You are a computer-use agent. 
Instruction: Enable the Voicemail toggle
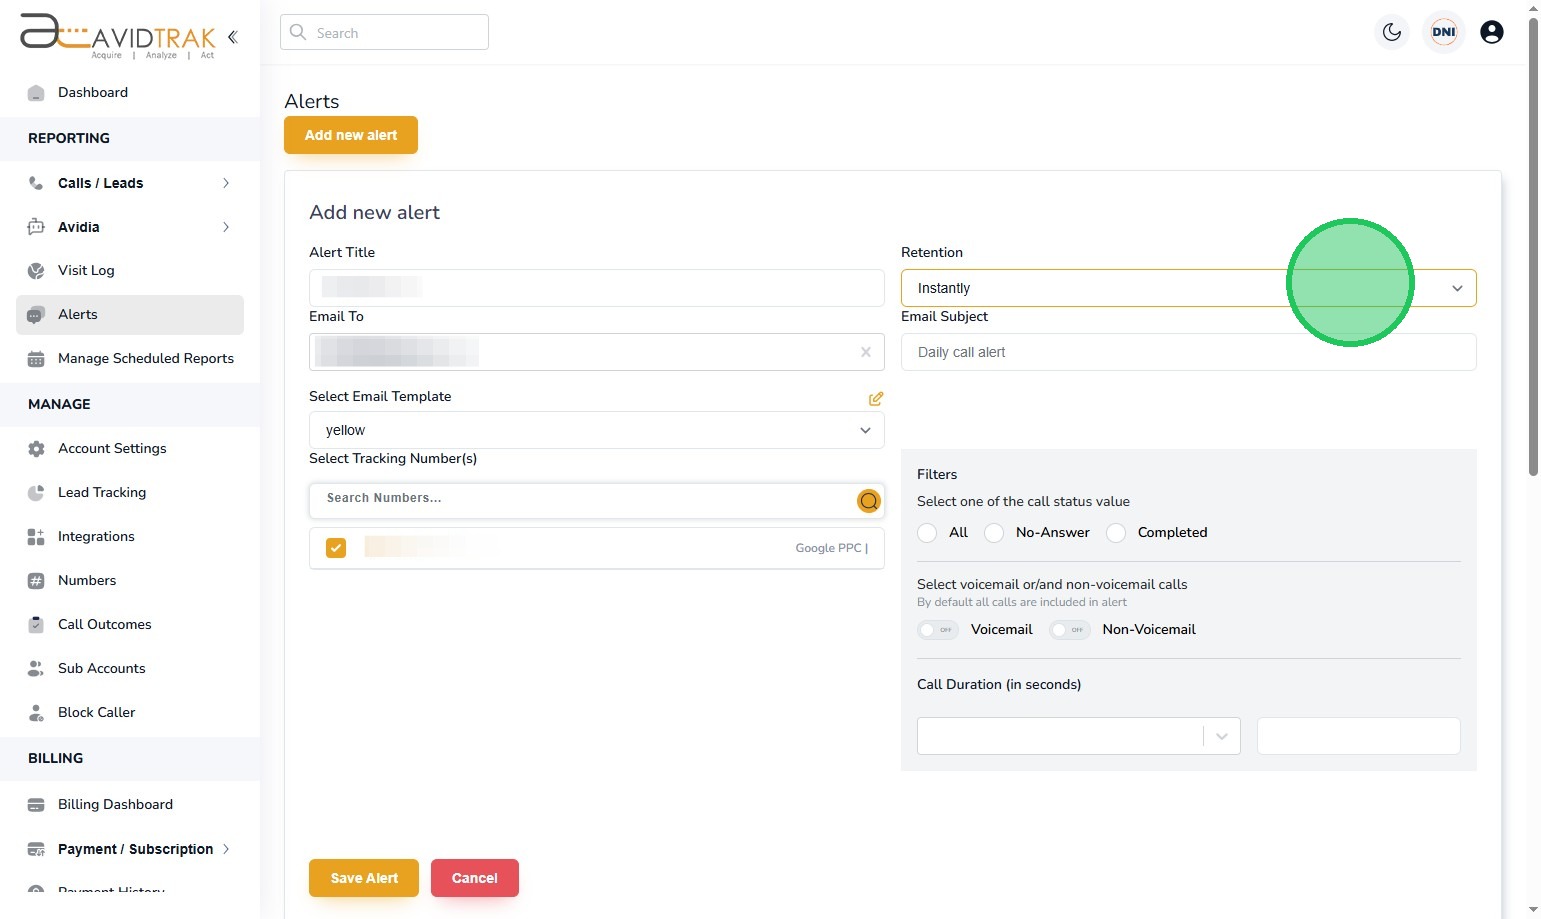tap(938, 630)
